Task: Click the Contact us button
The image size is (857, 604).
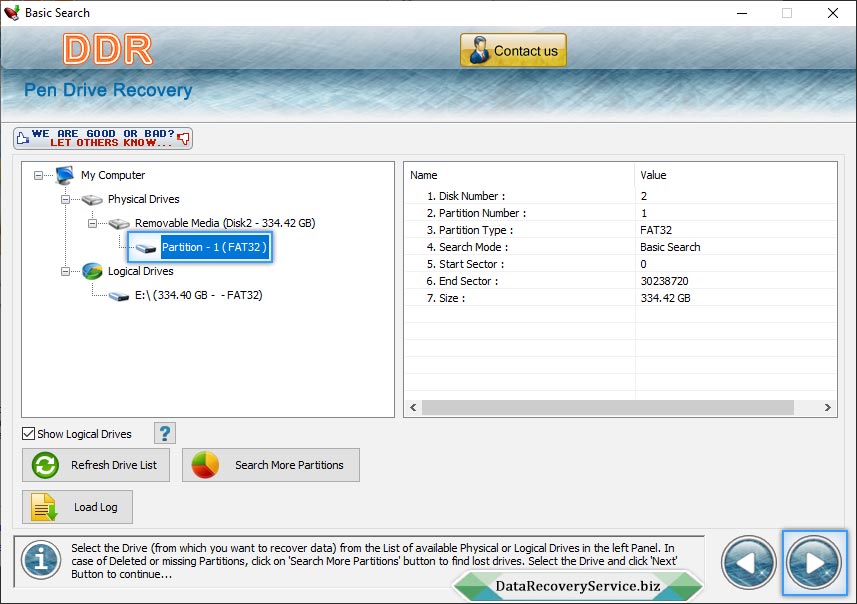Action: pos(513,50)
